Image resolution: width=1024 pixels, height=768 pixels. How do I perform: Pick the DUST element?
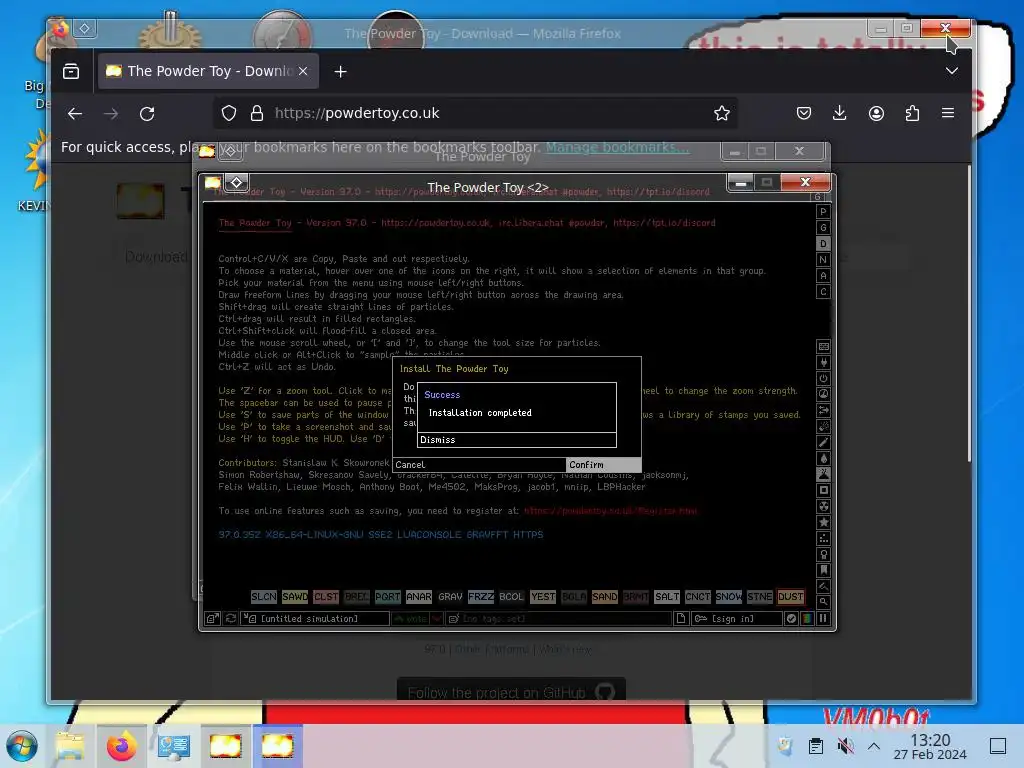(791, 597)
